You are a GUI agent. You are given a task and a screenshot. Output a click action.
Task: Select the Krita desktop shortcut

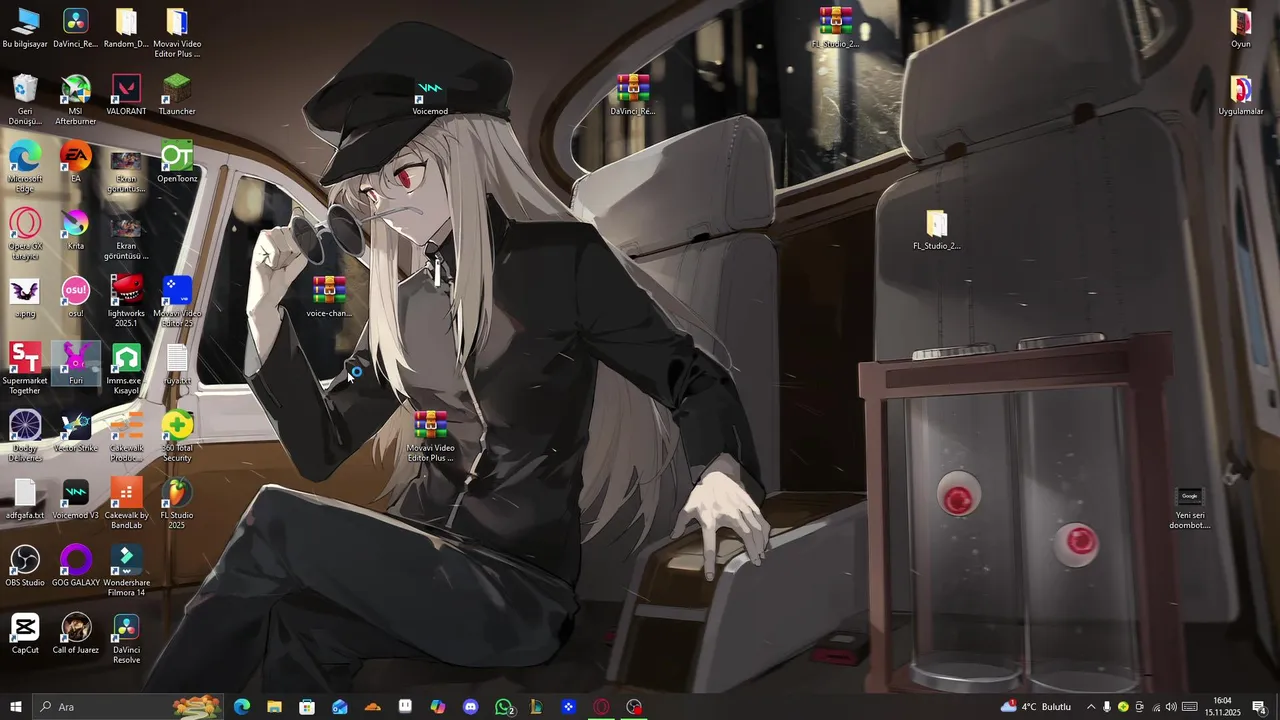click(76, 230)
